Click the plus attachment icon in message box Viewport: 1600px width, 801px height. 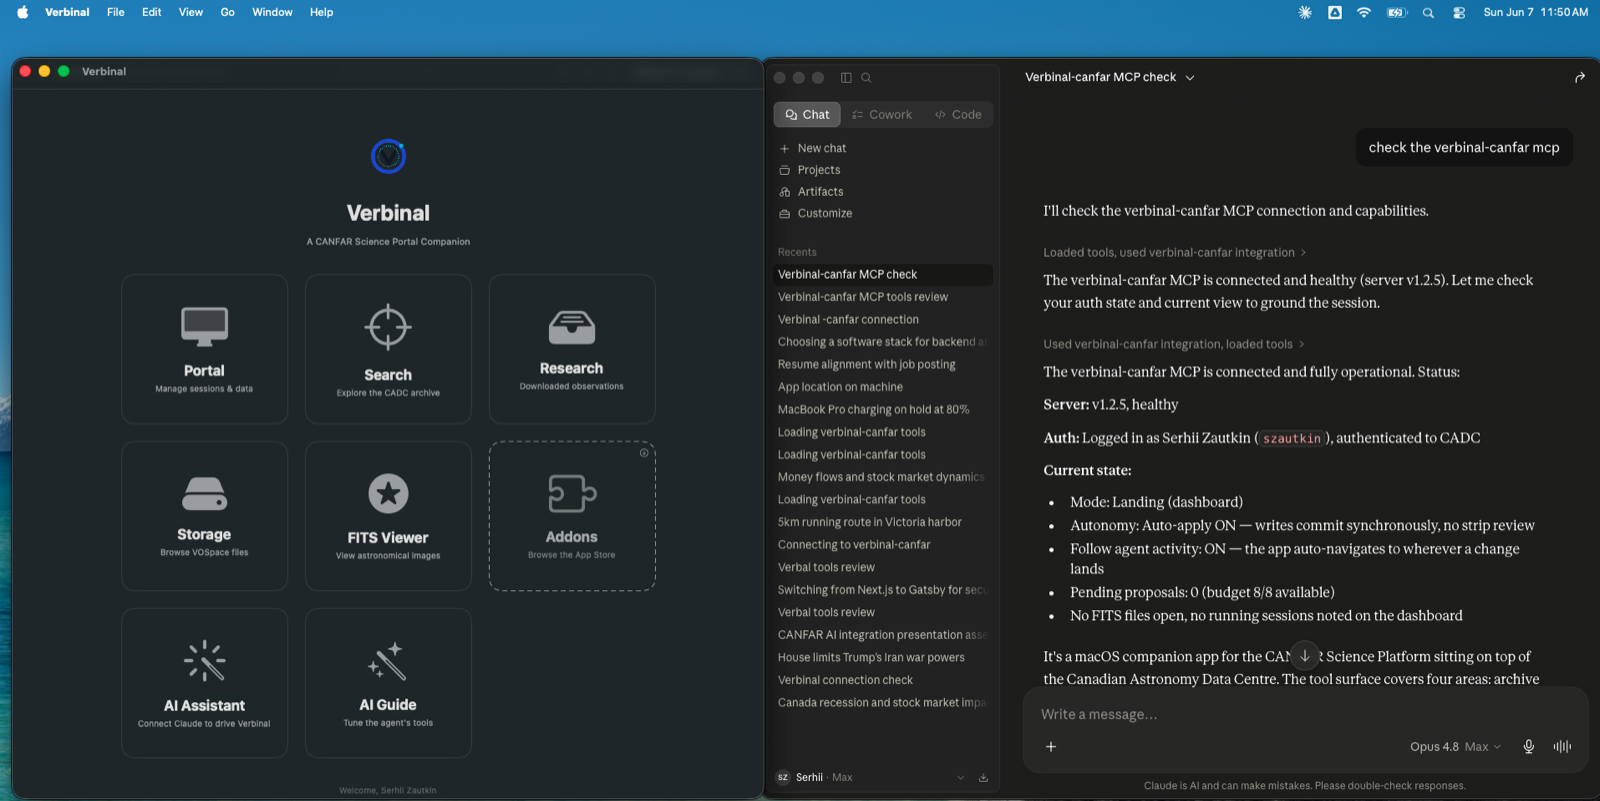[1051, 747]
